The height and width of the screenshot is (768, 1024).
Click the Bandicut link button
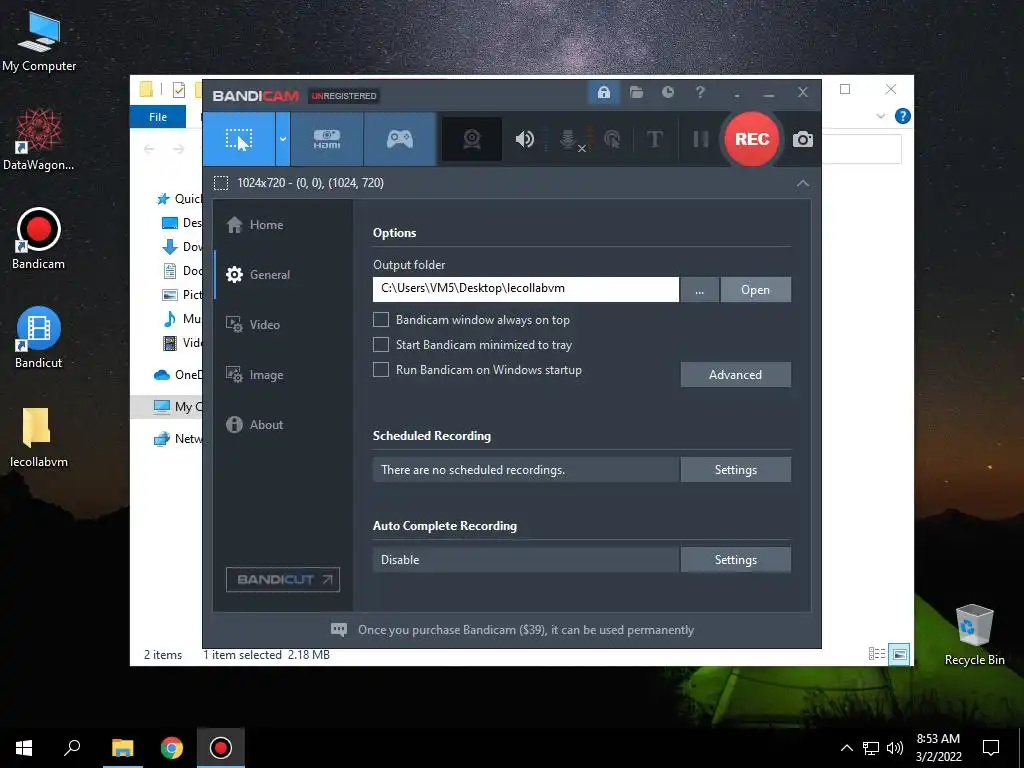tap(283, 579)
